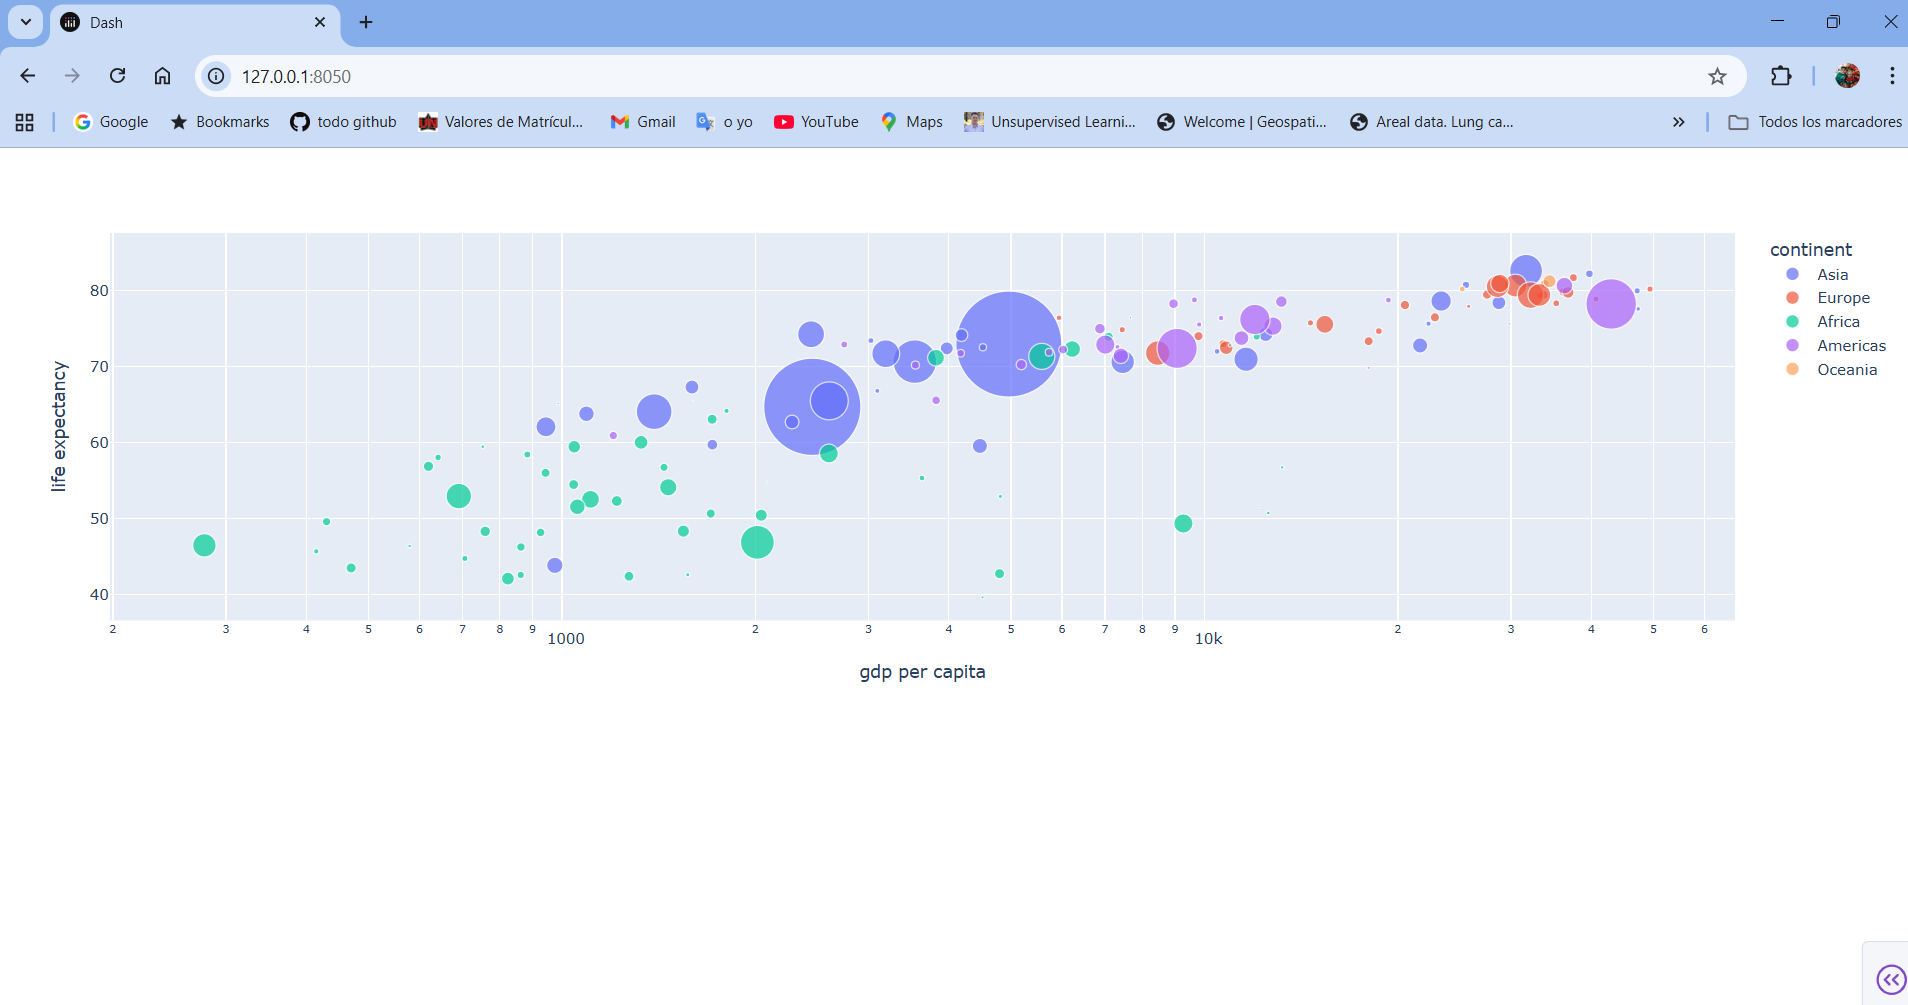The width and height of the screenshot is (1908, 1005).
Task: Open the apps grid in bookmarks bar
Action: coord(25,122)
